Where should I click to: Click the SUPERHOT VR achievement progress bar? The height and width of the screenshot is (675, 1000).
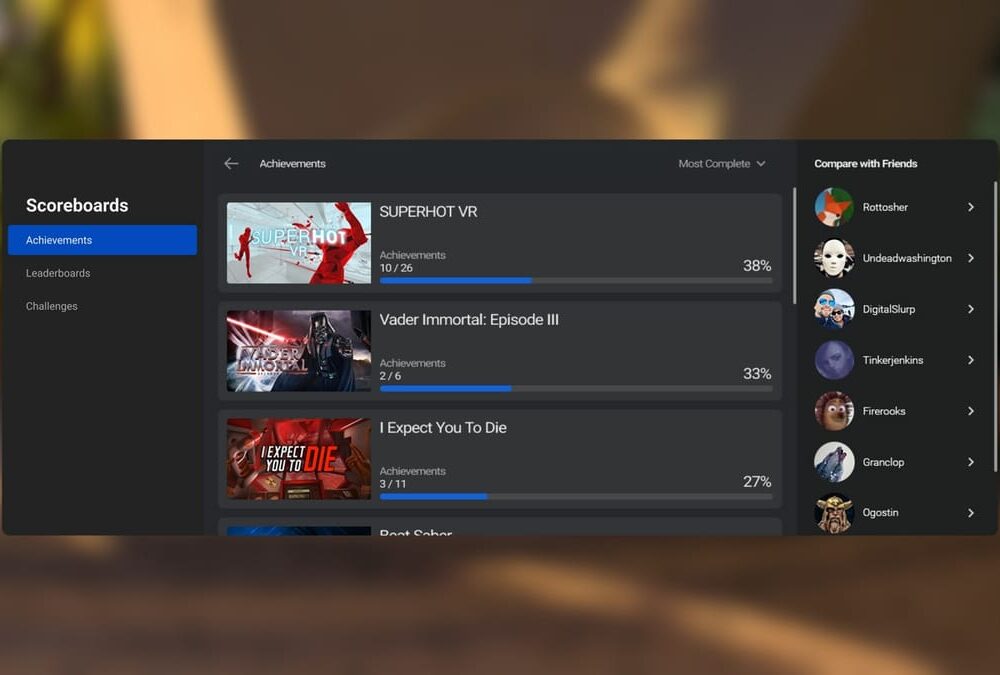pyautogui.click(x=576, y=280)
